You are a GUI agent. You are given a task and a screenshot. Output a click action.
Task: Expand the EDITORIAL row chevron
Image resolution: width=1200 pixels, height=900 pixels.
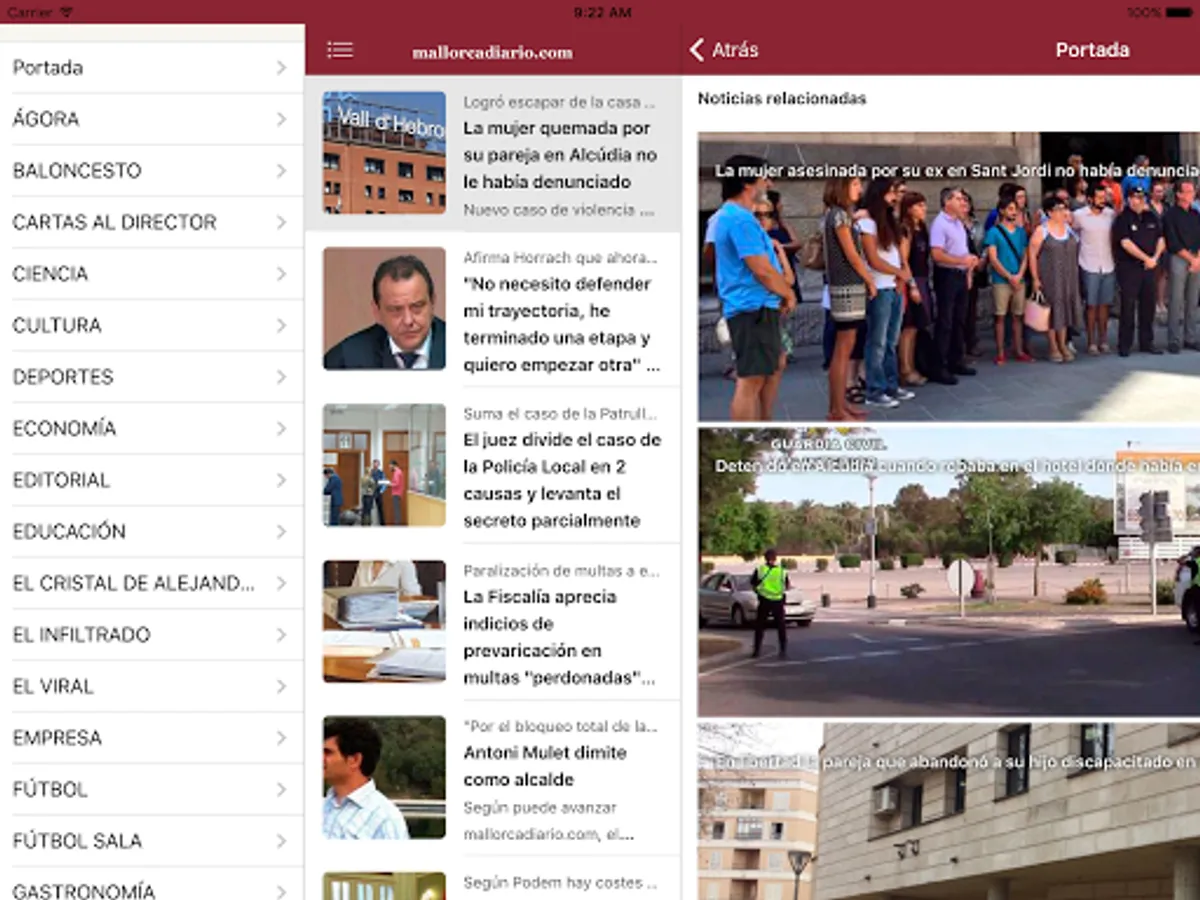282,480
